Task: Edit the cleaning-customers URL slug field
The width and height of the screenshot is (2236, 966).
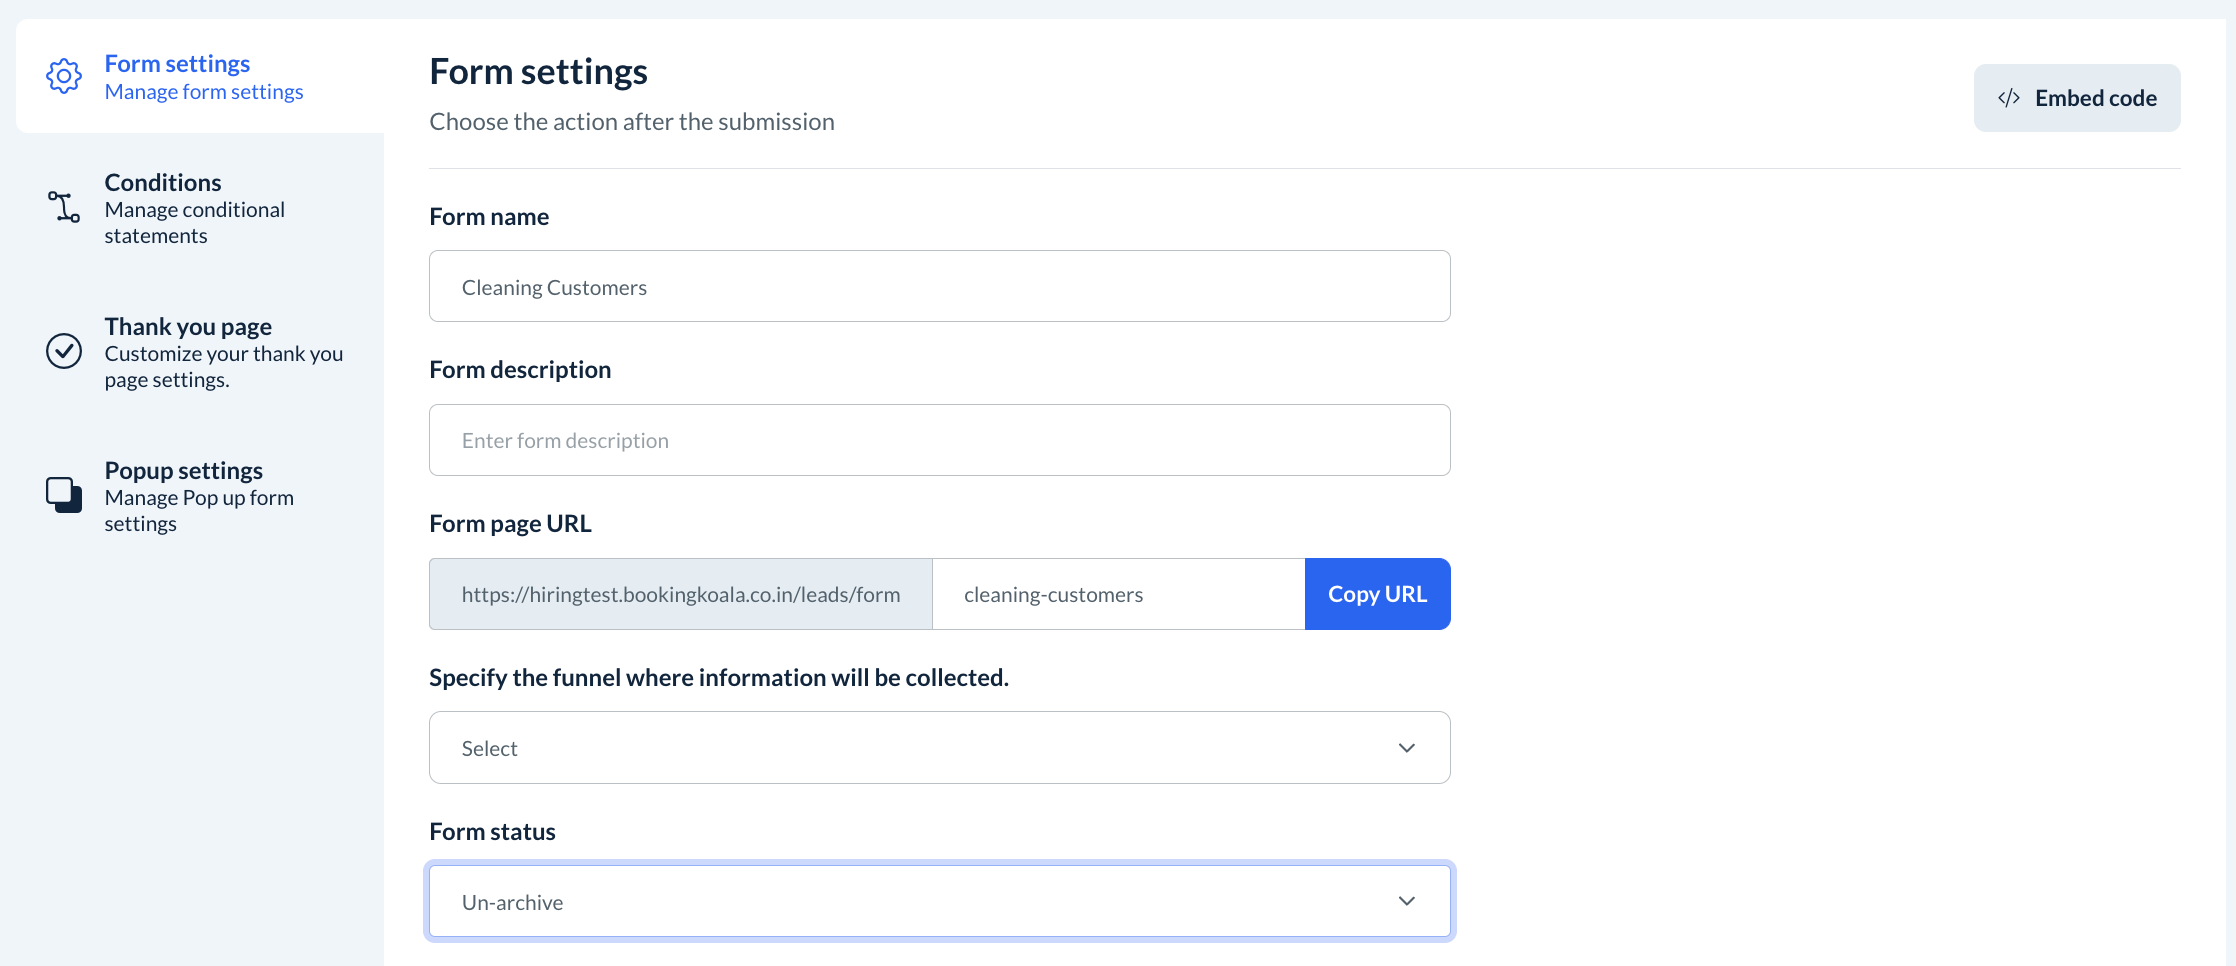Action: click(1118, 595)
